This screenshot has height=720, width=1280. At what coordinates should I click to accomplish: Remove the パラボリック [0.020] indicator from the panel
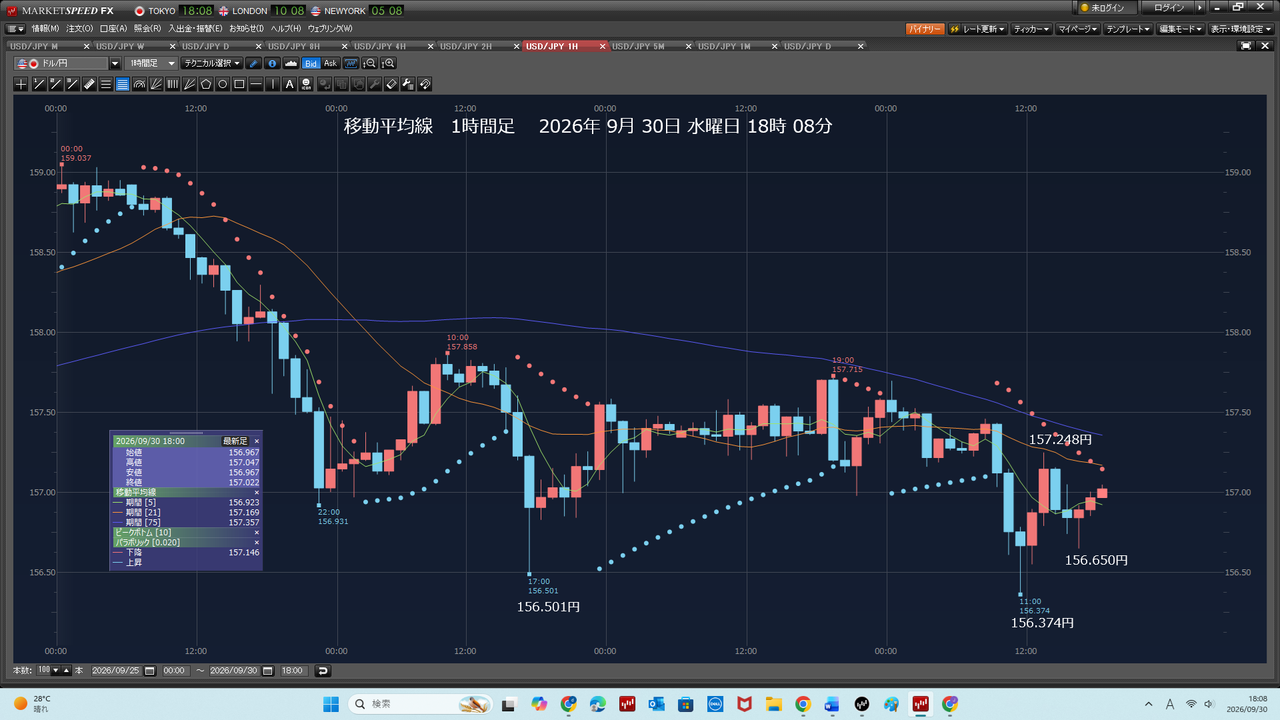click(x=256, y=543)
